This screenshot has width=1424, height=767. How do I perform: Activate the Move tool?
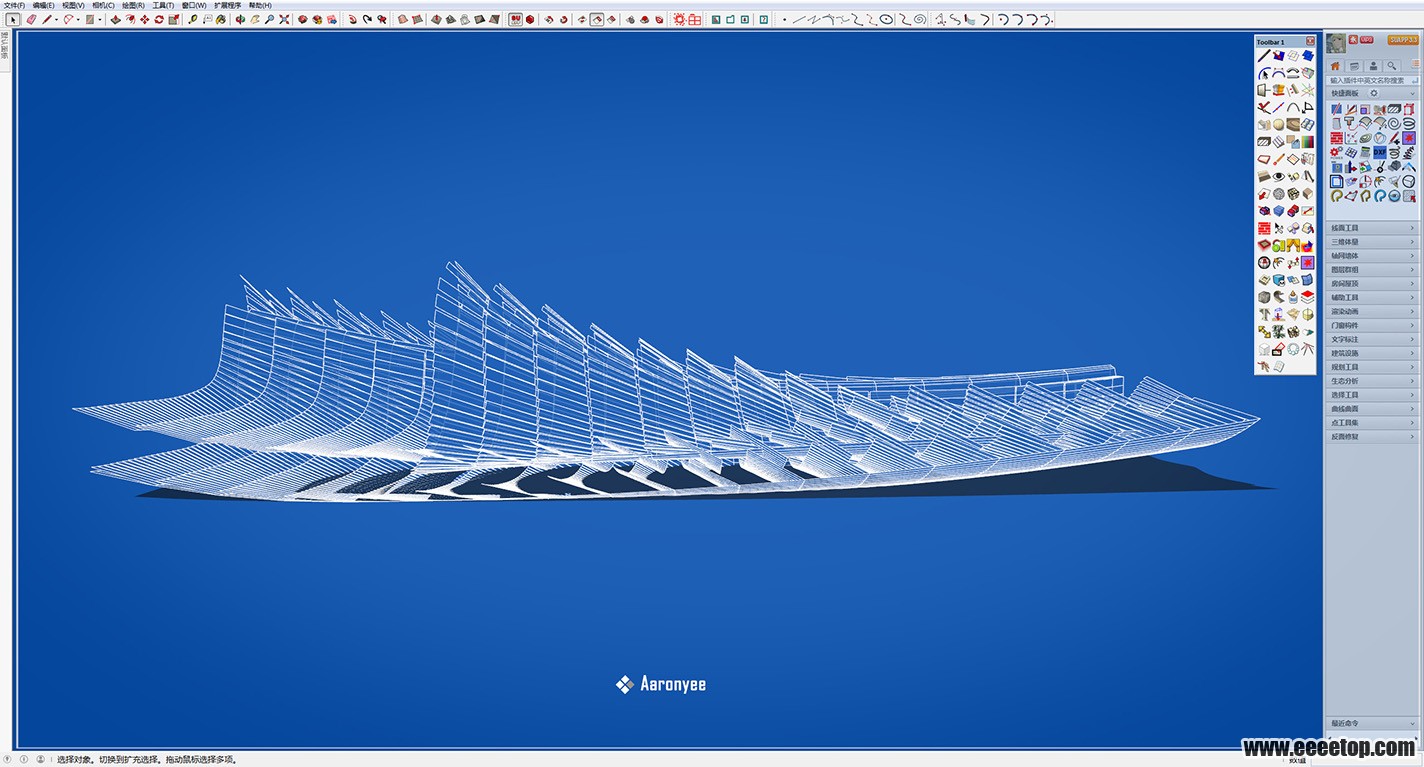[x=144, y=19]
